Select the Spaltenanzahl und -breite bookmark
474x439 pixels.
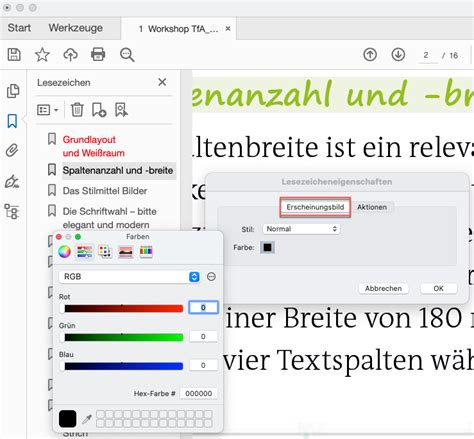coord(118,170)
